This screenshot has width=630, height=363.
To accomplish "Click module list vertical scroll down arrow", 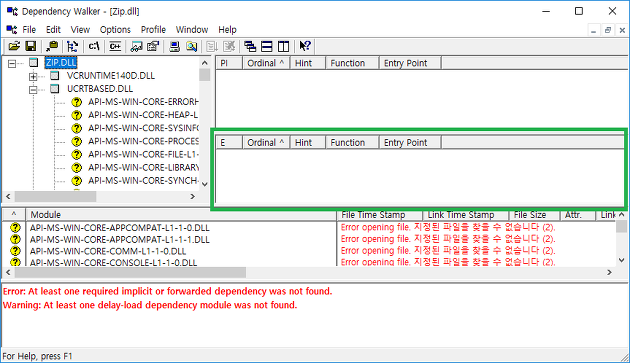I will point(621,260).
